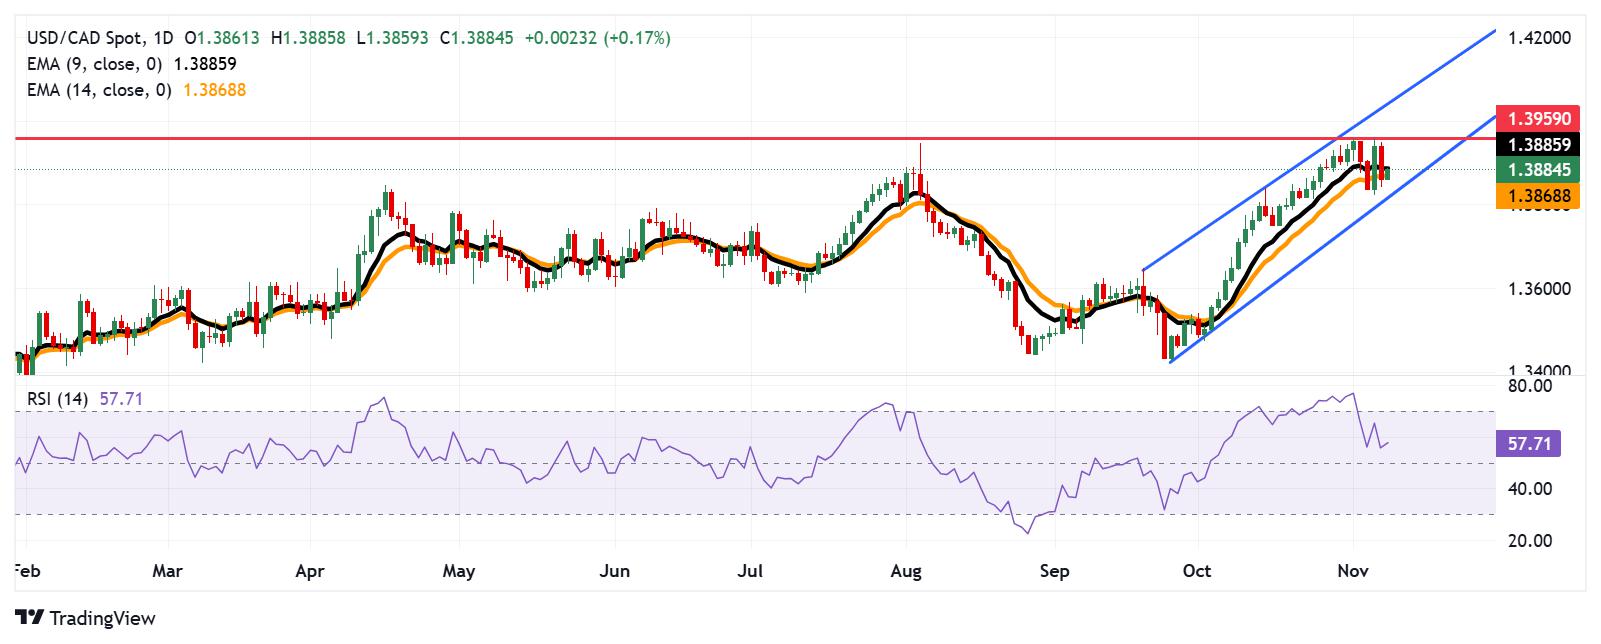Click the purple 57.71 RSI value tag
Screen dimensions: 1601x644
pos(1528,443)
